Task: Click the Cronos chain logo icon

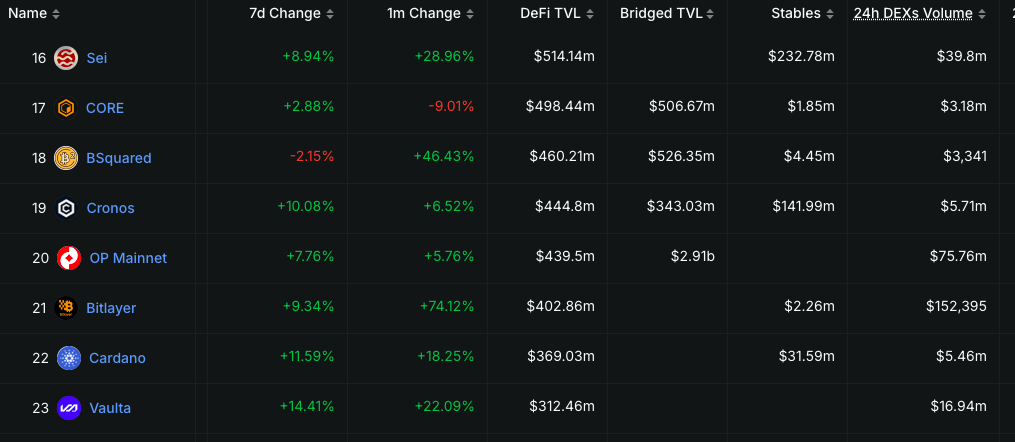Action: 66,208
